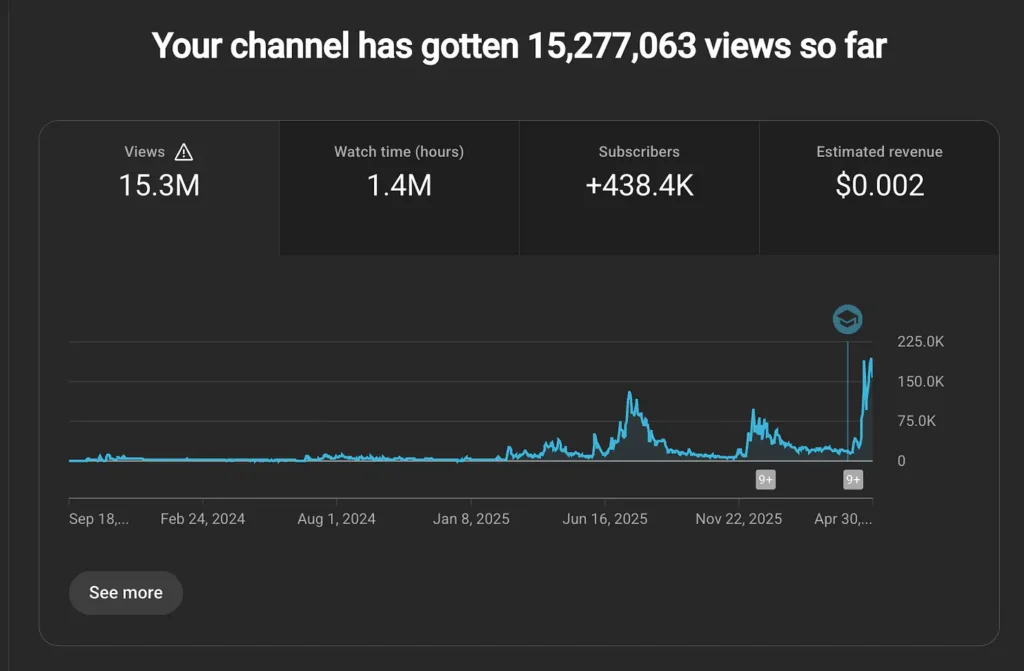The image size is (1024, 671).
Task: Click the graduation cap milestone icon
Action: [847, 319]
